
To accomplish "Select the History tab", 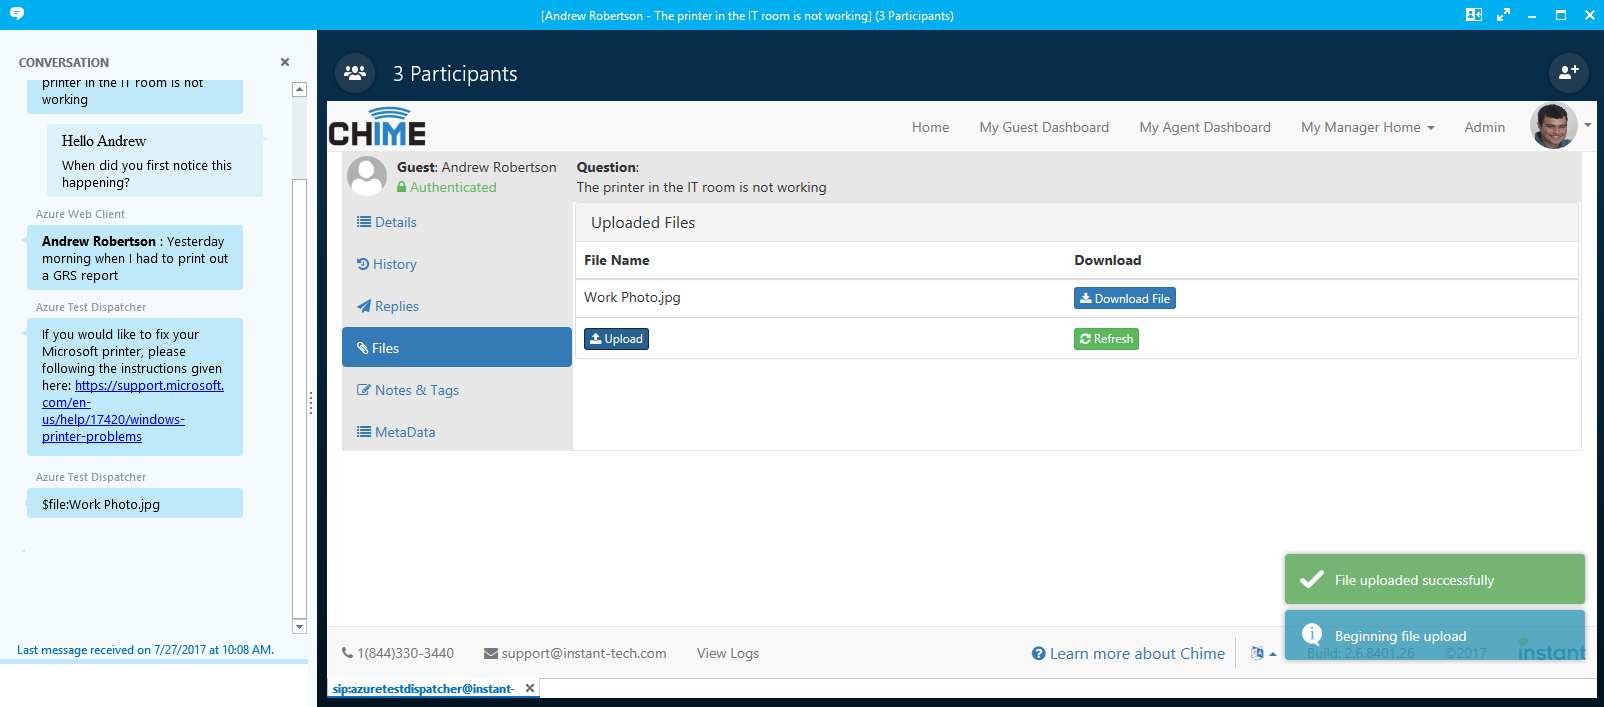I will point(457,264).
